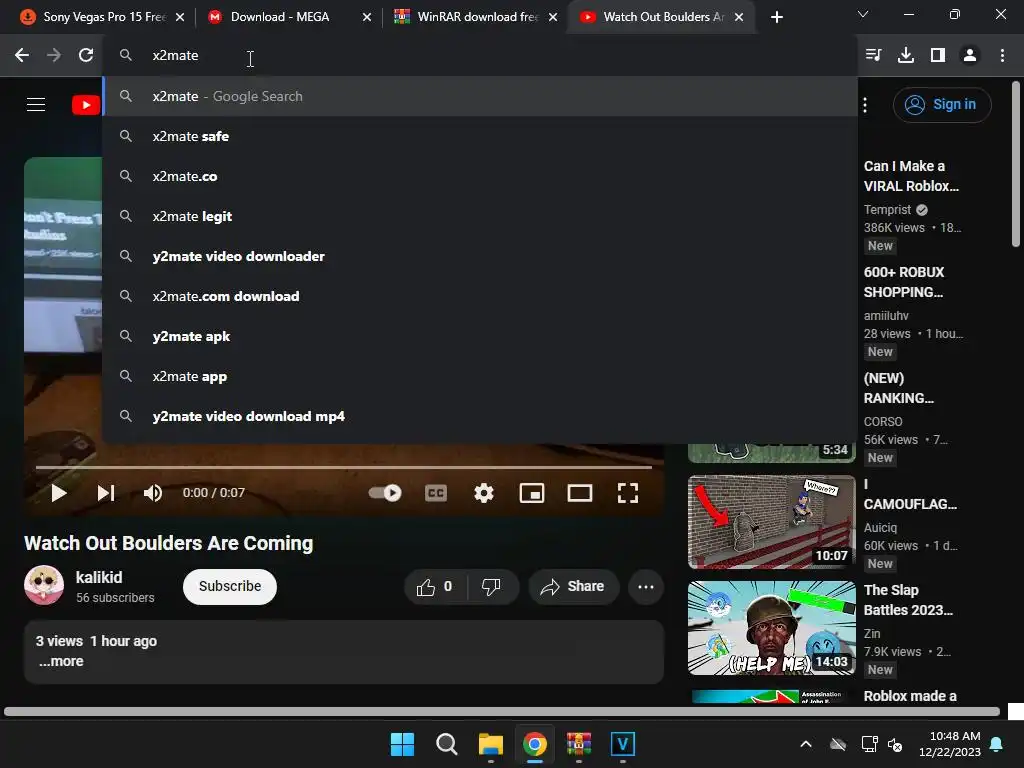Toggle closed captions on the video

point(436,493)
